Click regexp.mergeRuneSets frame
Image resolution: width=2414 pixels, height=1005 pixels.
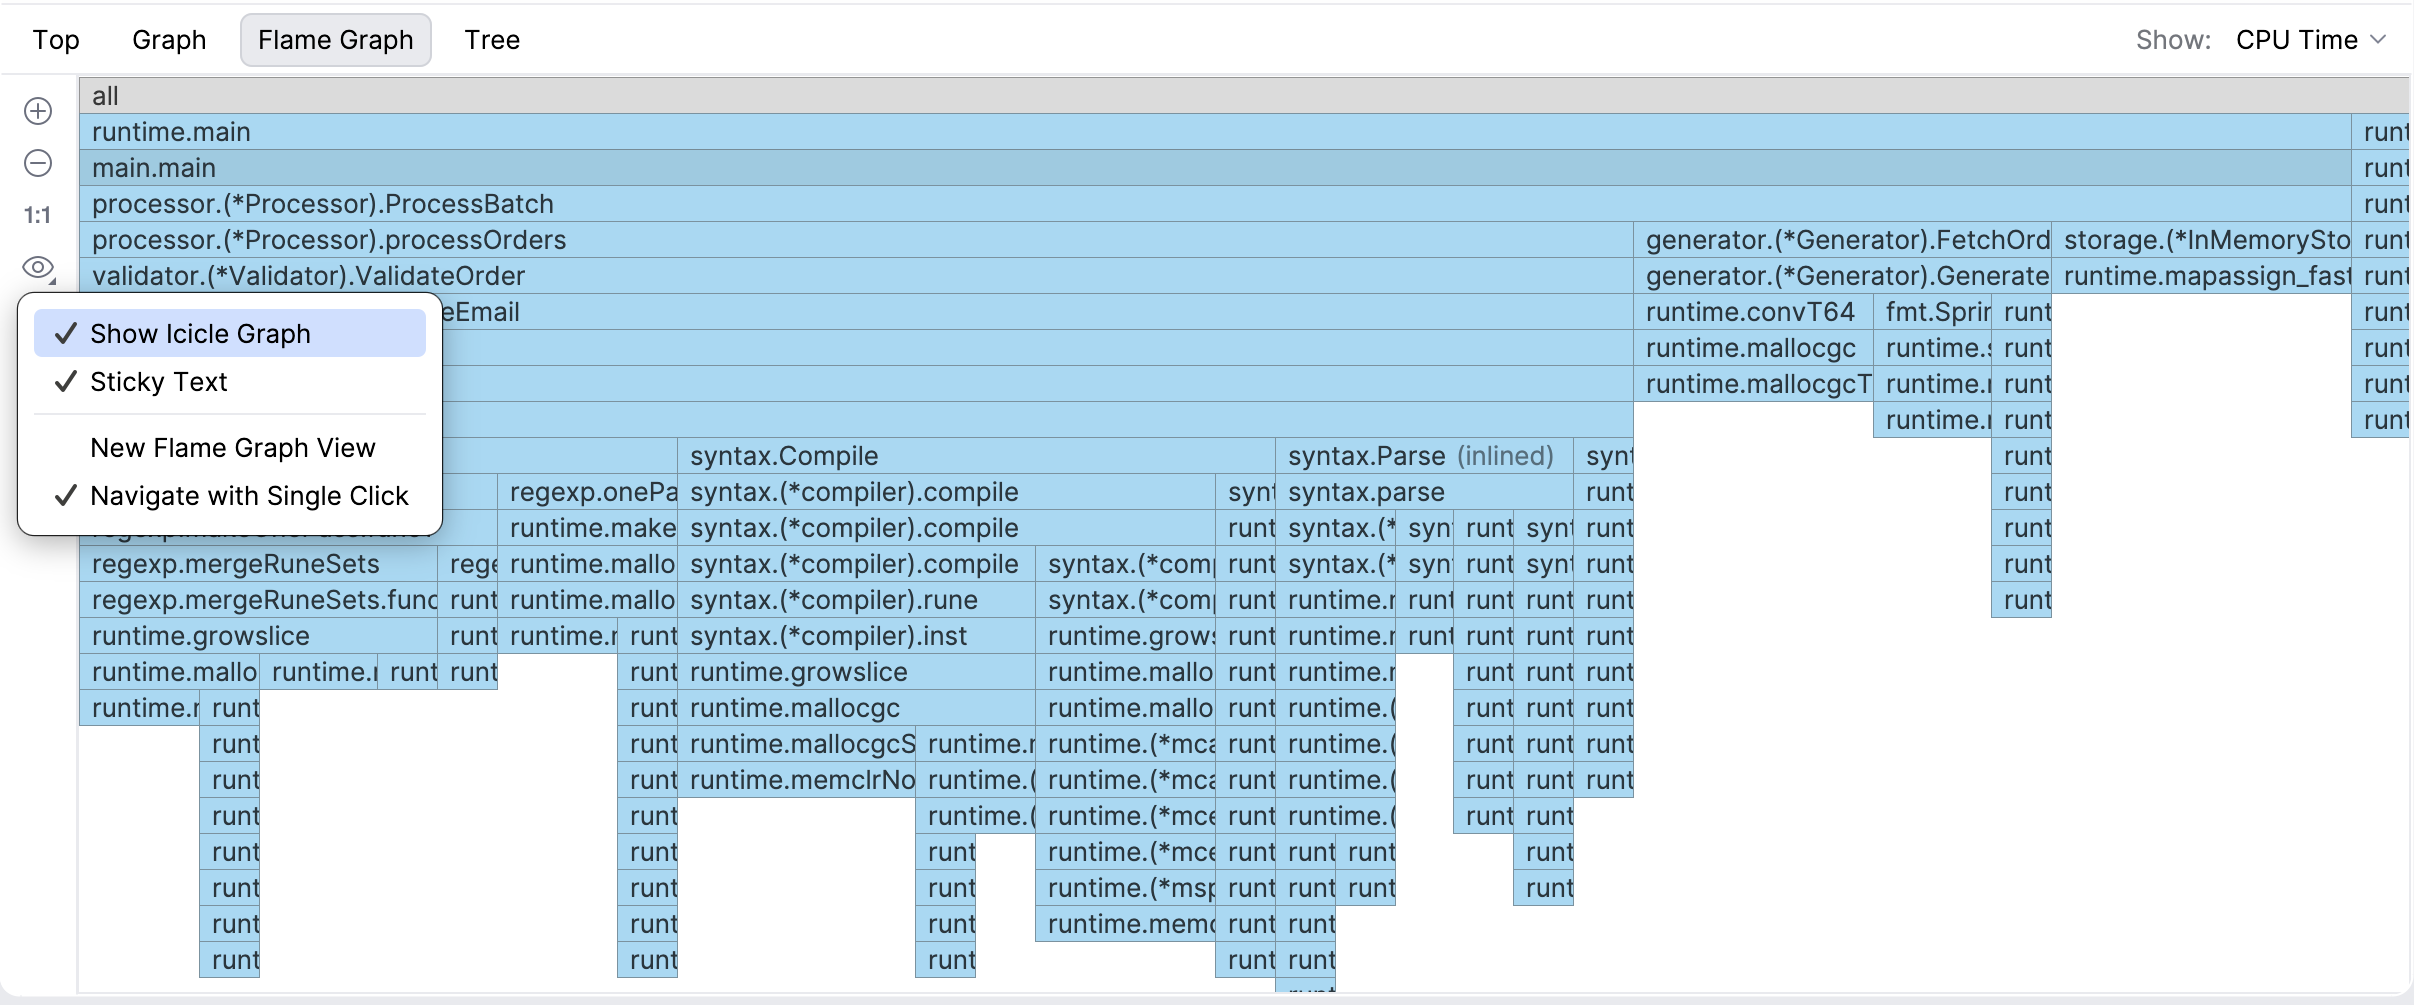tap(258, 564)
